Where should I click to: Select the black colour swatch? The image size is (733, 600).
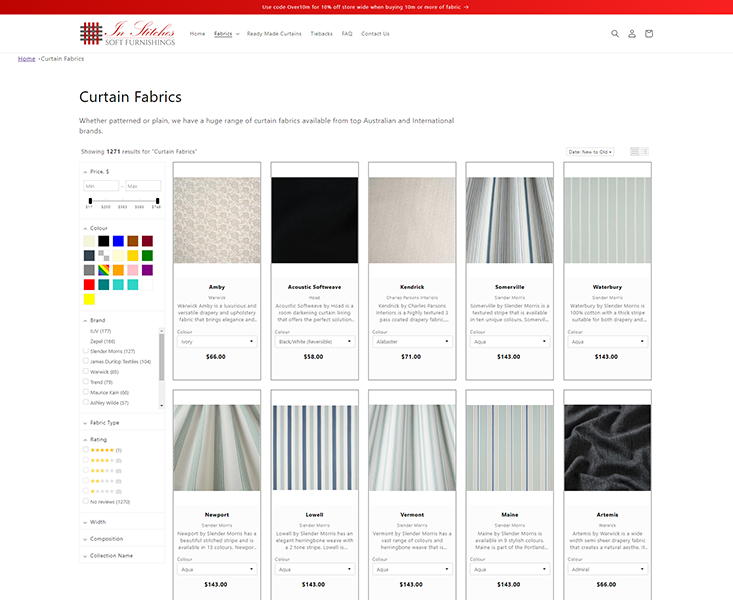(104, 241)
